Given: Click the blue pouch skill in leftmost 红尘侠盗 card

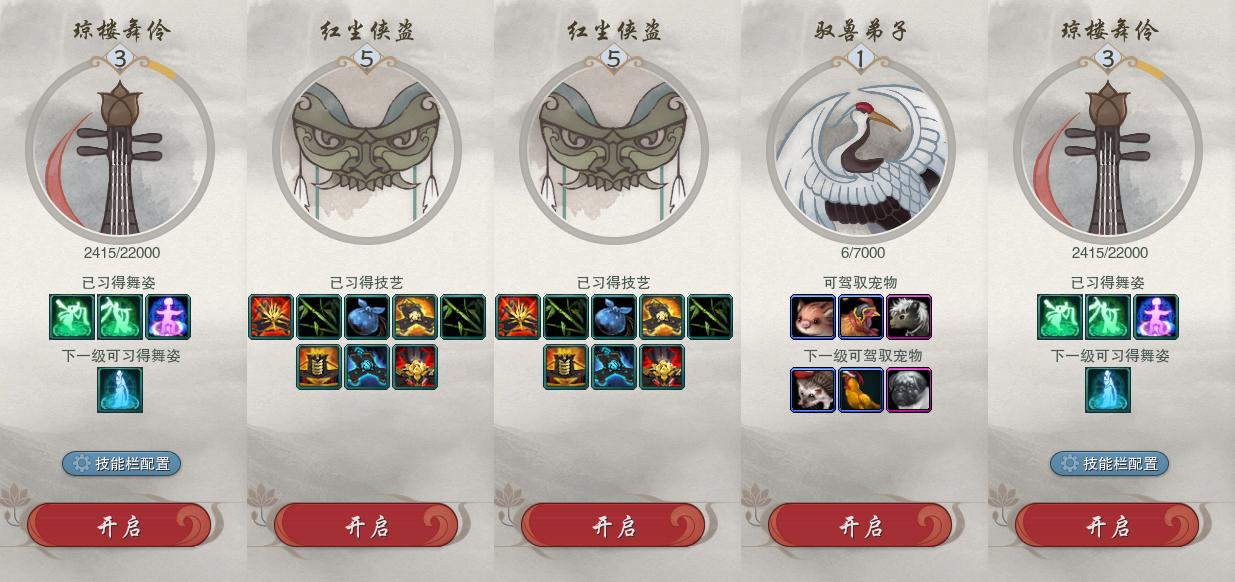Looking at the screenshot, I should (x=367, y=317).
